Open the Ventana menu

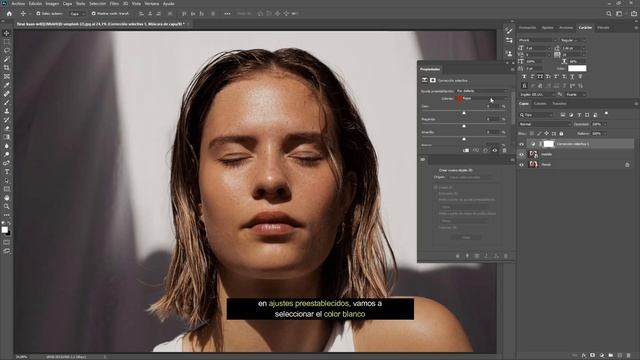(151, 3)
